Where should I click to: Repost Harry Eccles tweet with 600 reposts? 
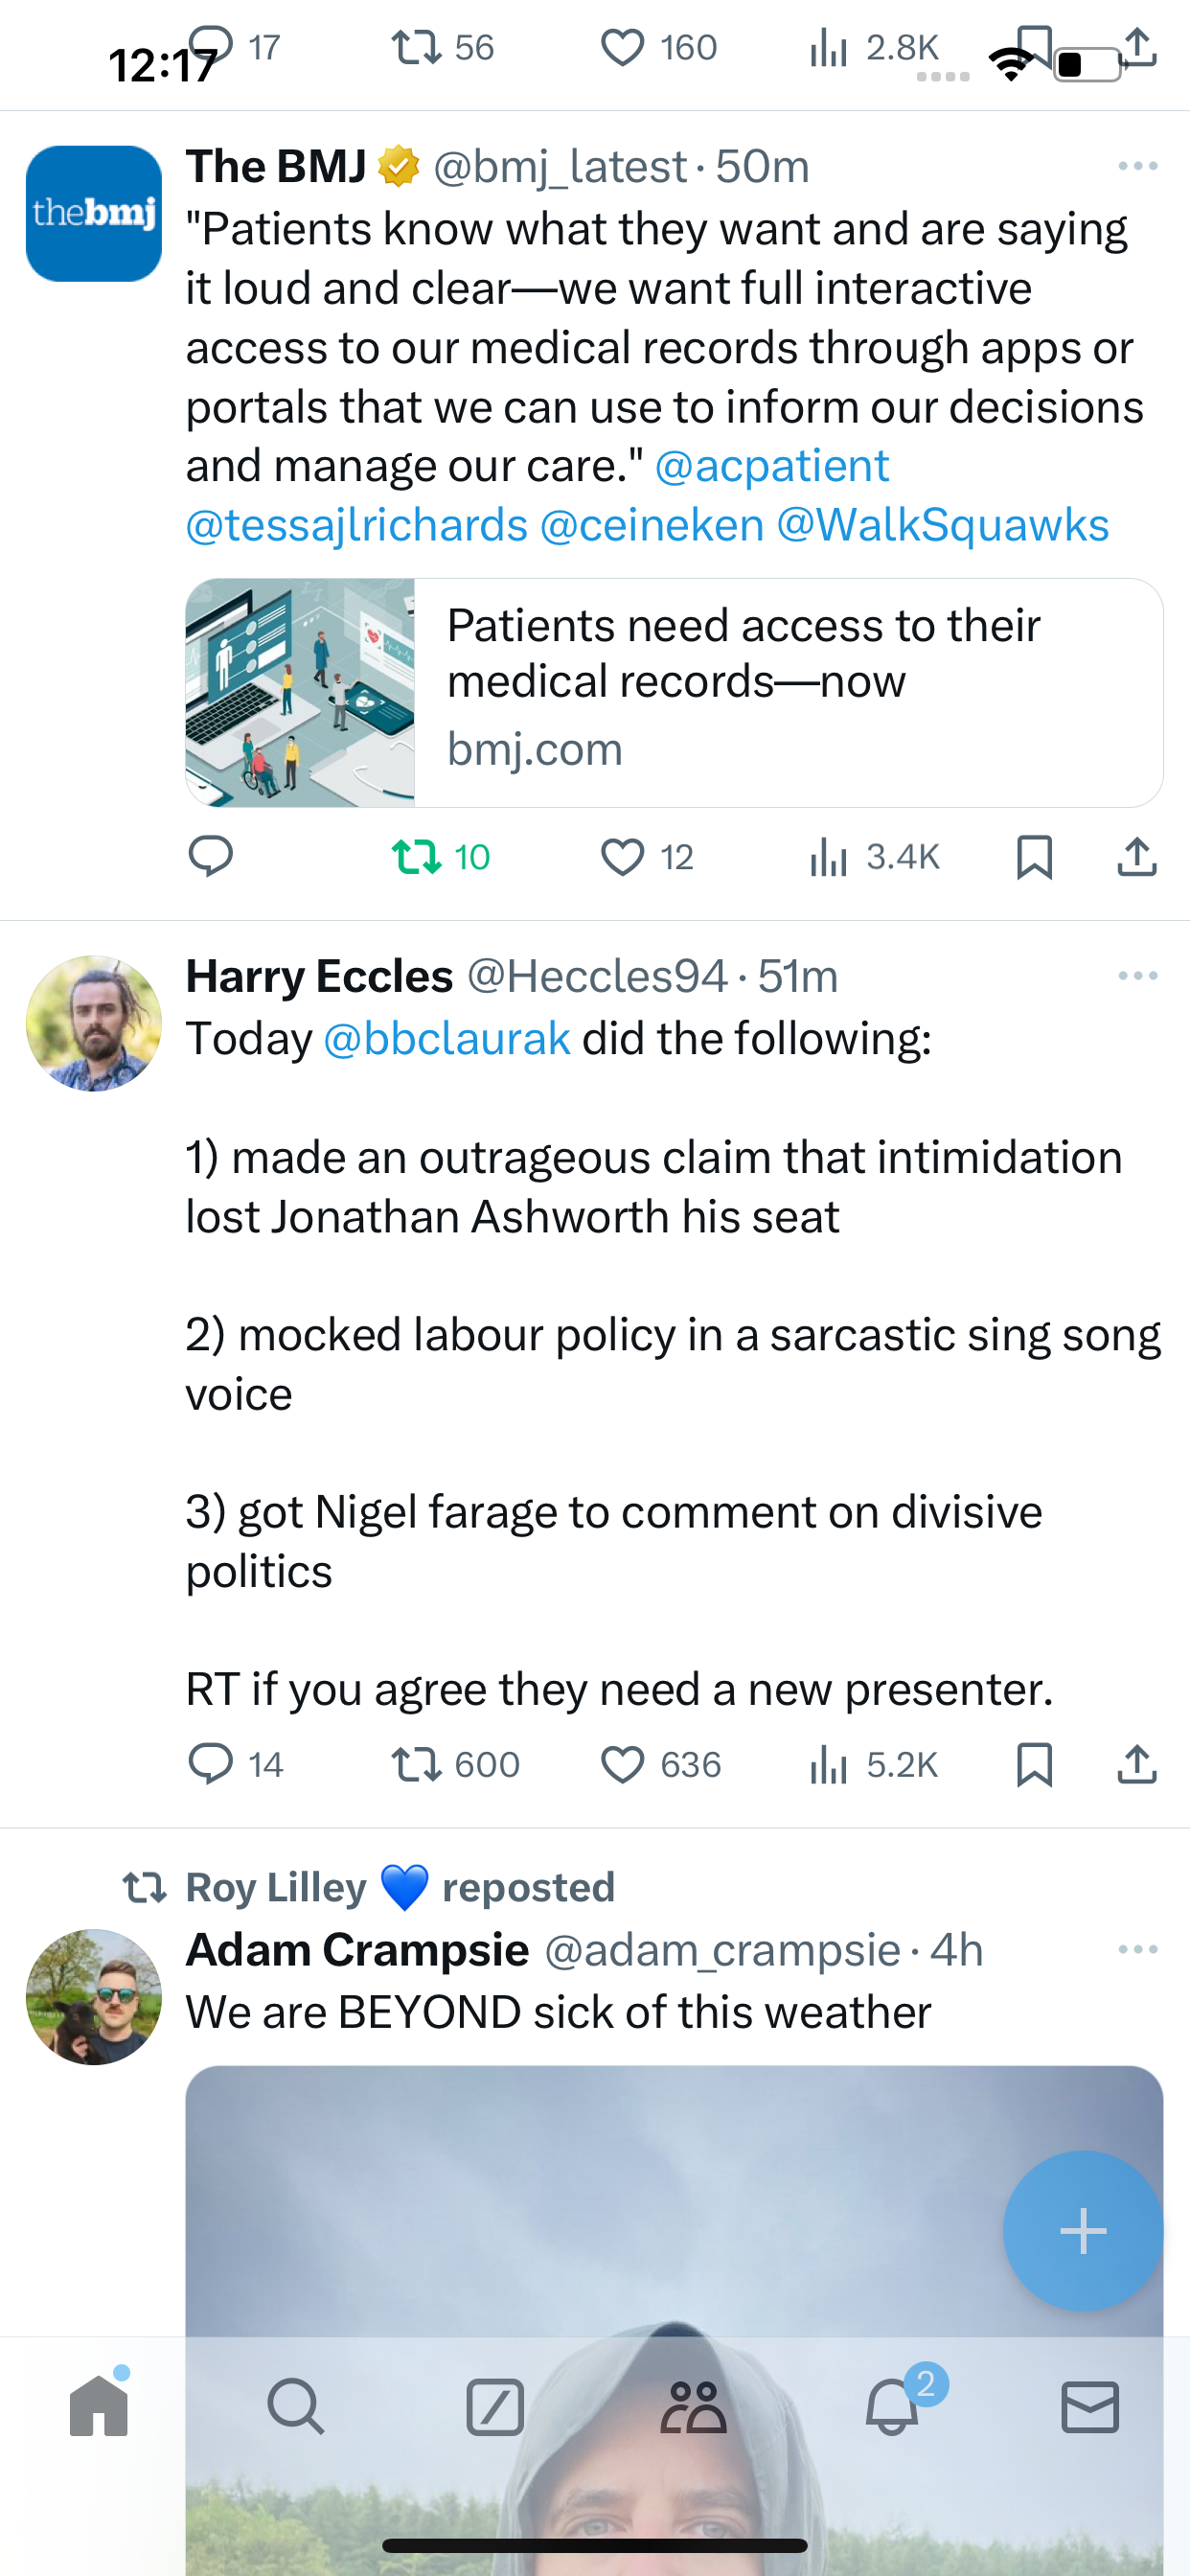[417, 1764]
